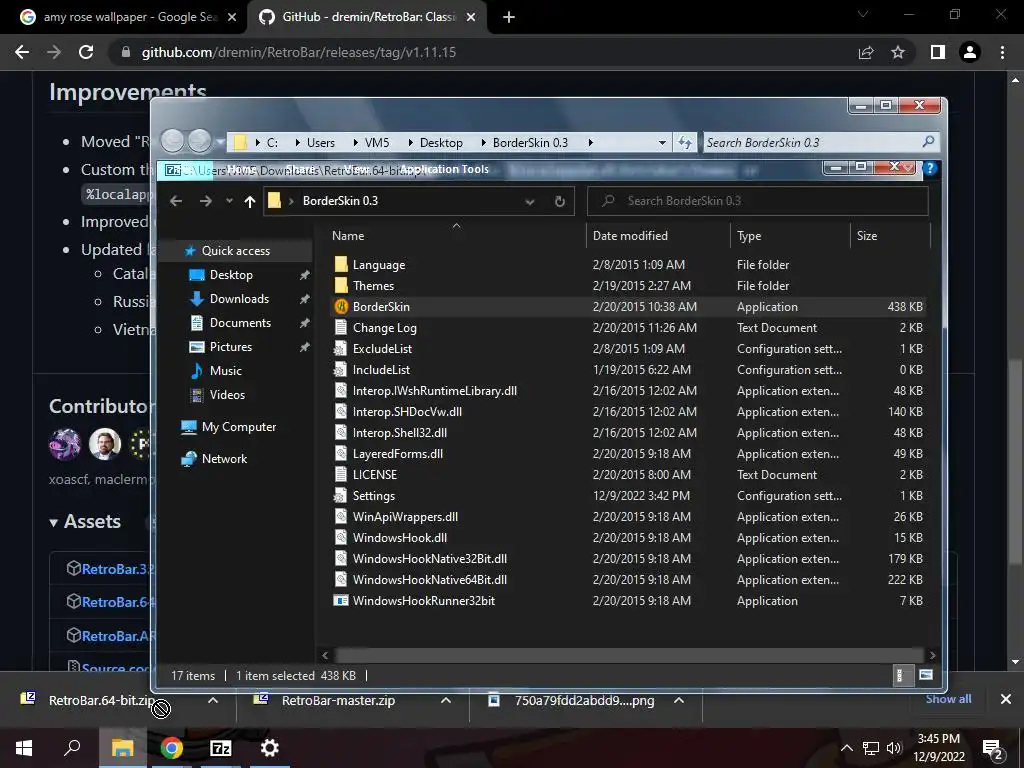Screen dimensions: 1024x768
Task: Open Explorer help question mark icon
Action: (930, 168)
